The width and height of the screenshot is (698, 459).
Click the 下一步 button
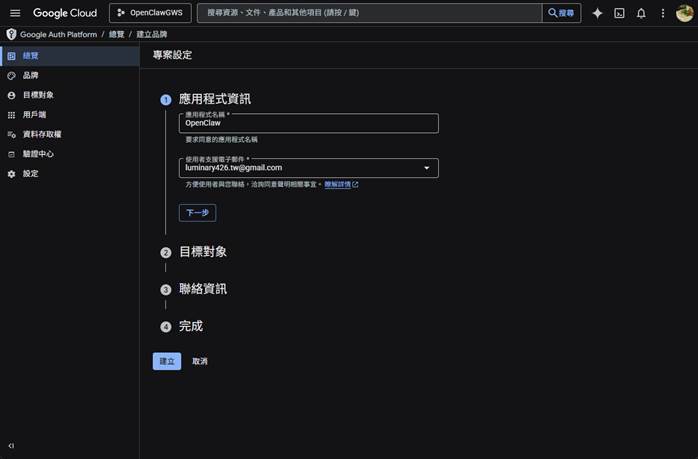point(197,213)
